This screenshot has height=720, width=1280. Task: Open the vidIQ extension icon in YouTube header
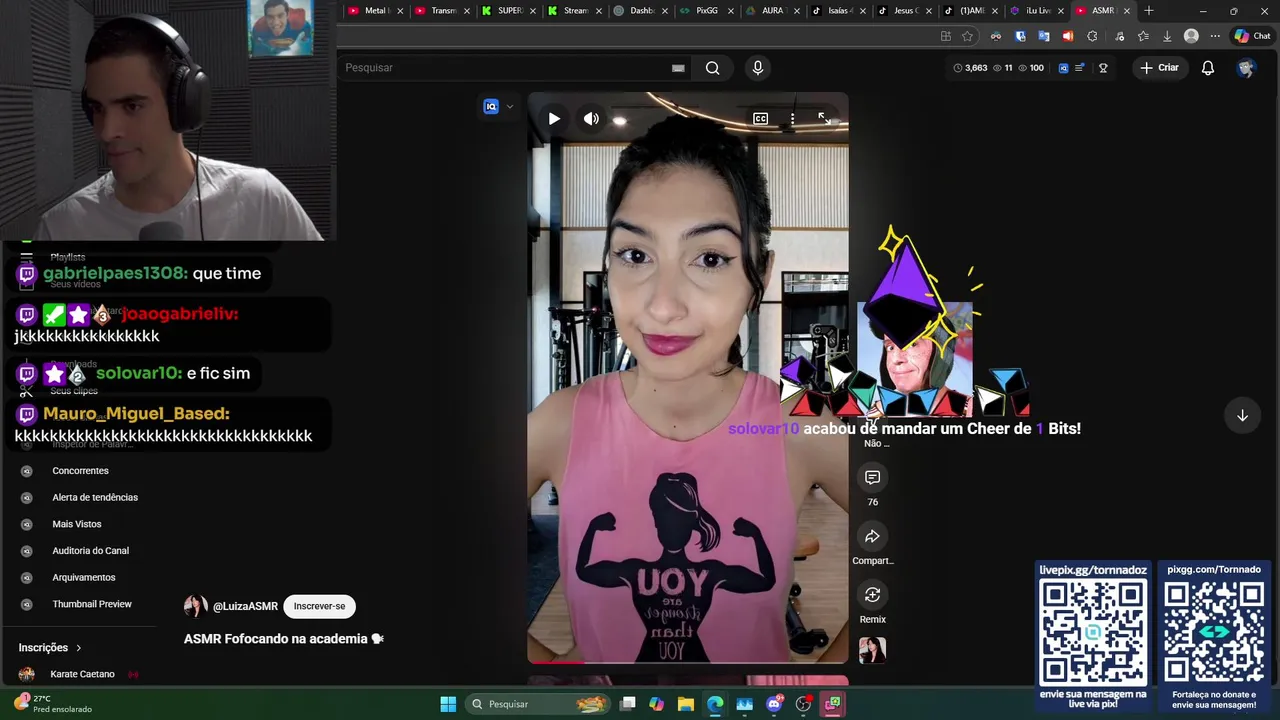(x=1063, y=68)
